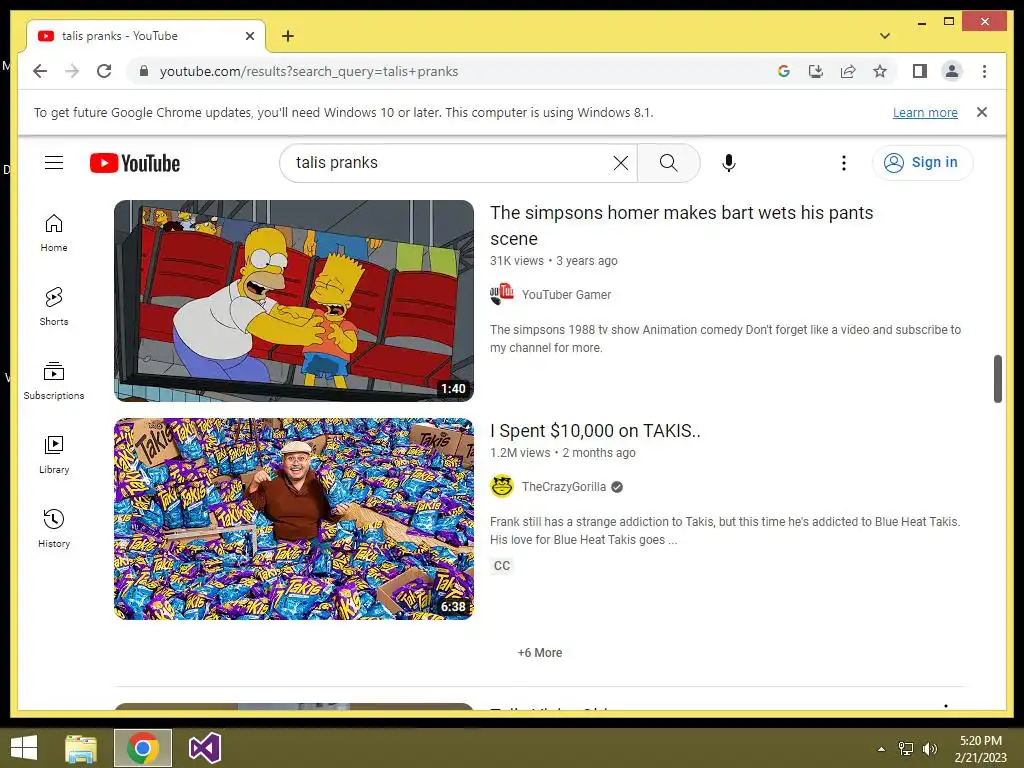Click the volume icon in system tray
1024x768 pixels.
[x=930, y=749]
